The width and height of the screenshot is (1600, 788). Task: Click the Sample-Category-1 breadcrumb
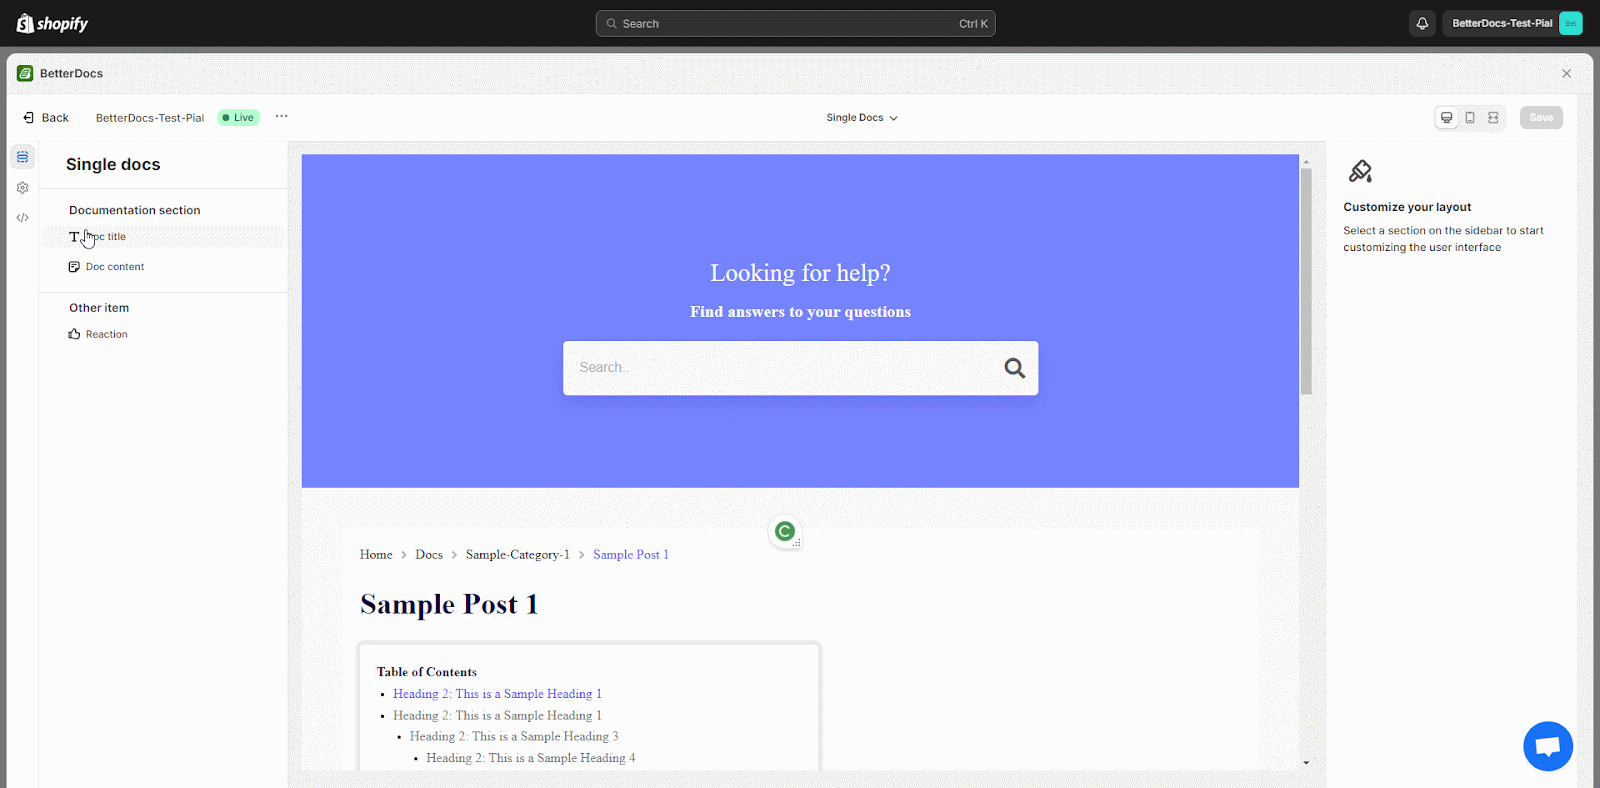(517, 554)
